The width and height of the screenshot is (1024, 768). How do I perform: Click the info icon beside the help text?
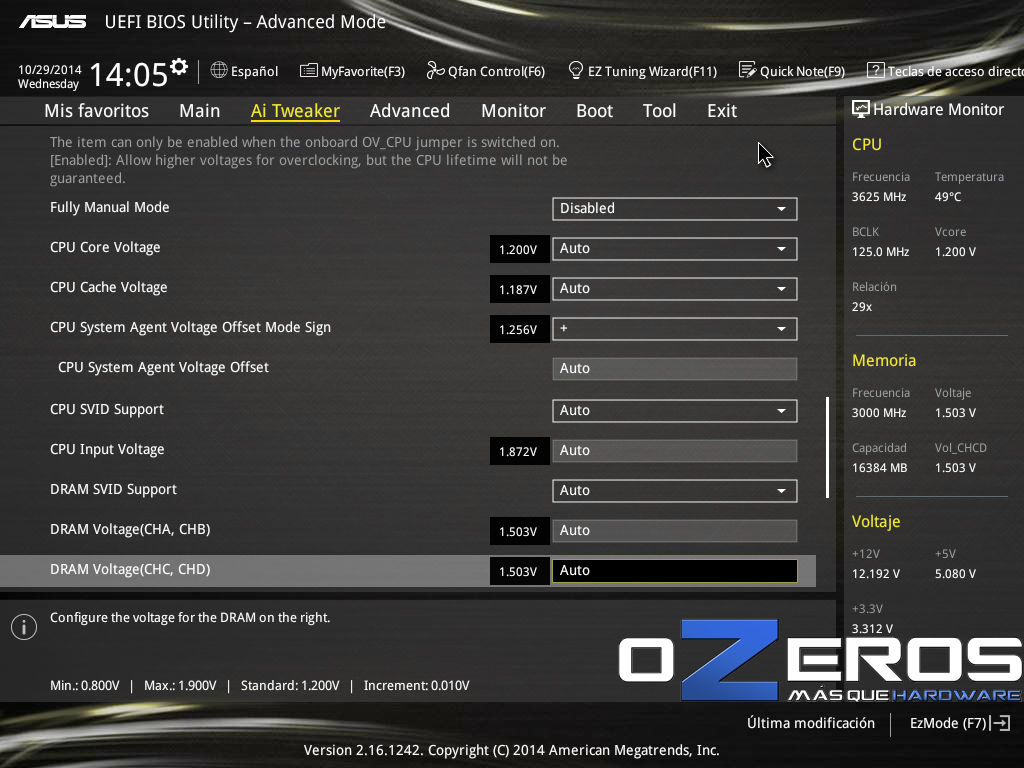point(24,627)
